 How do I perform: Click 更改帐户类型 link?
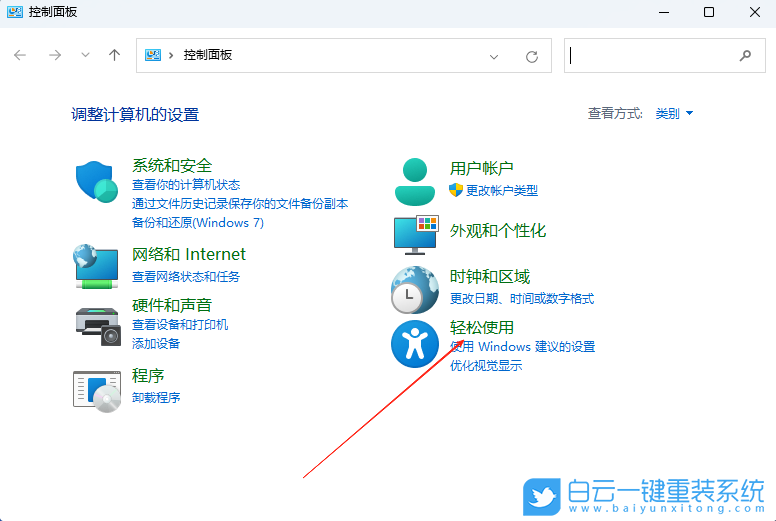502,190
